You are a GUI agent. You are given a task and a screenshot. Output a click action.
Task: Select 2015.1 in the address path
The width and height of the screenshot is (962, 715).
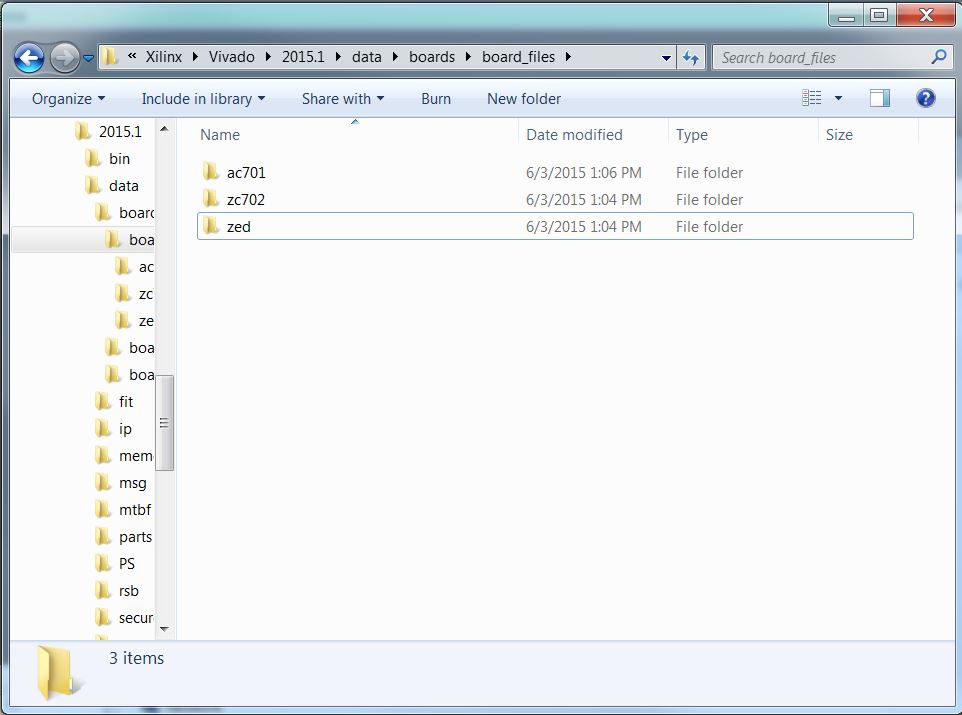303,57
